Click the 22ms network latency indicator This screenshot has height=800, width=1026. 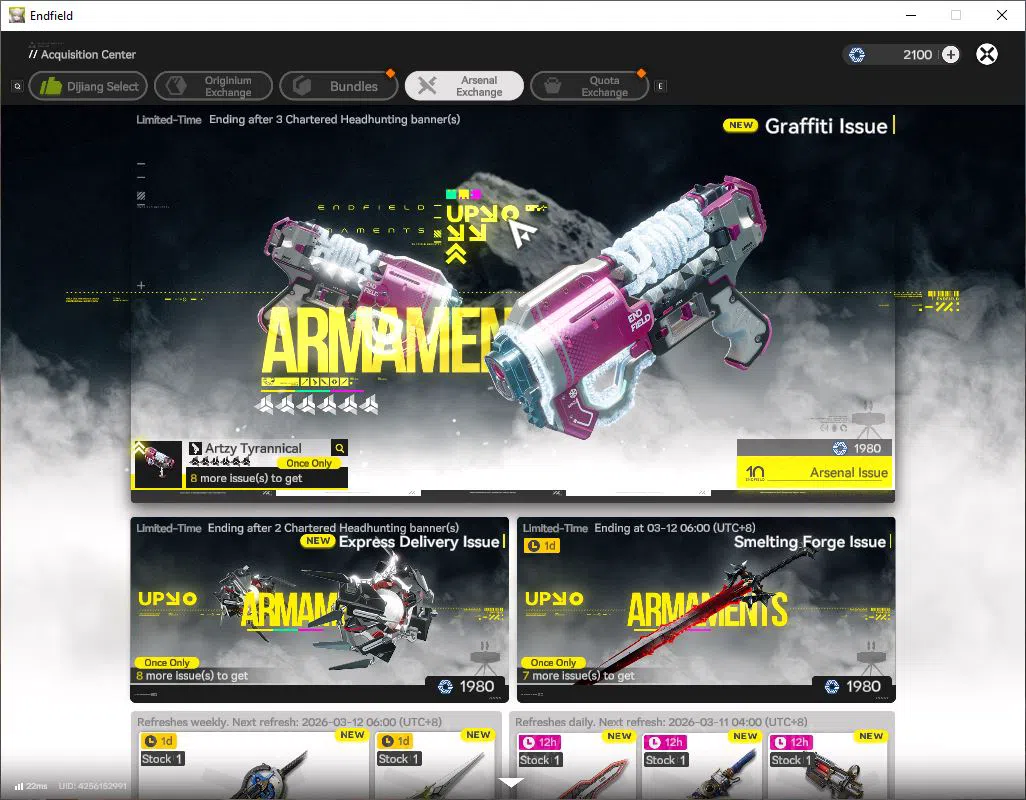[31, 786]
